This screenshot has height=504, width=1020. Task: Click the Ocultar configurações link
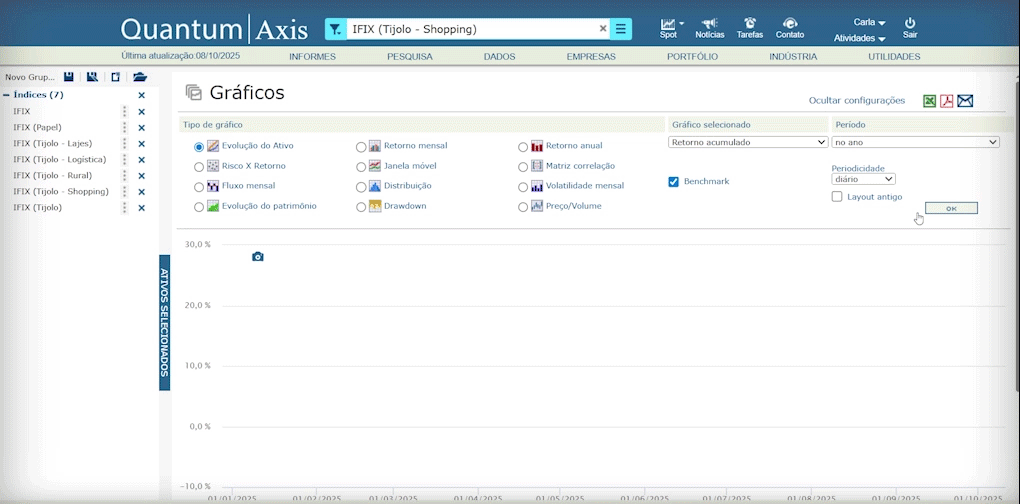[856, 101]
